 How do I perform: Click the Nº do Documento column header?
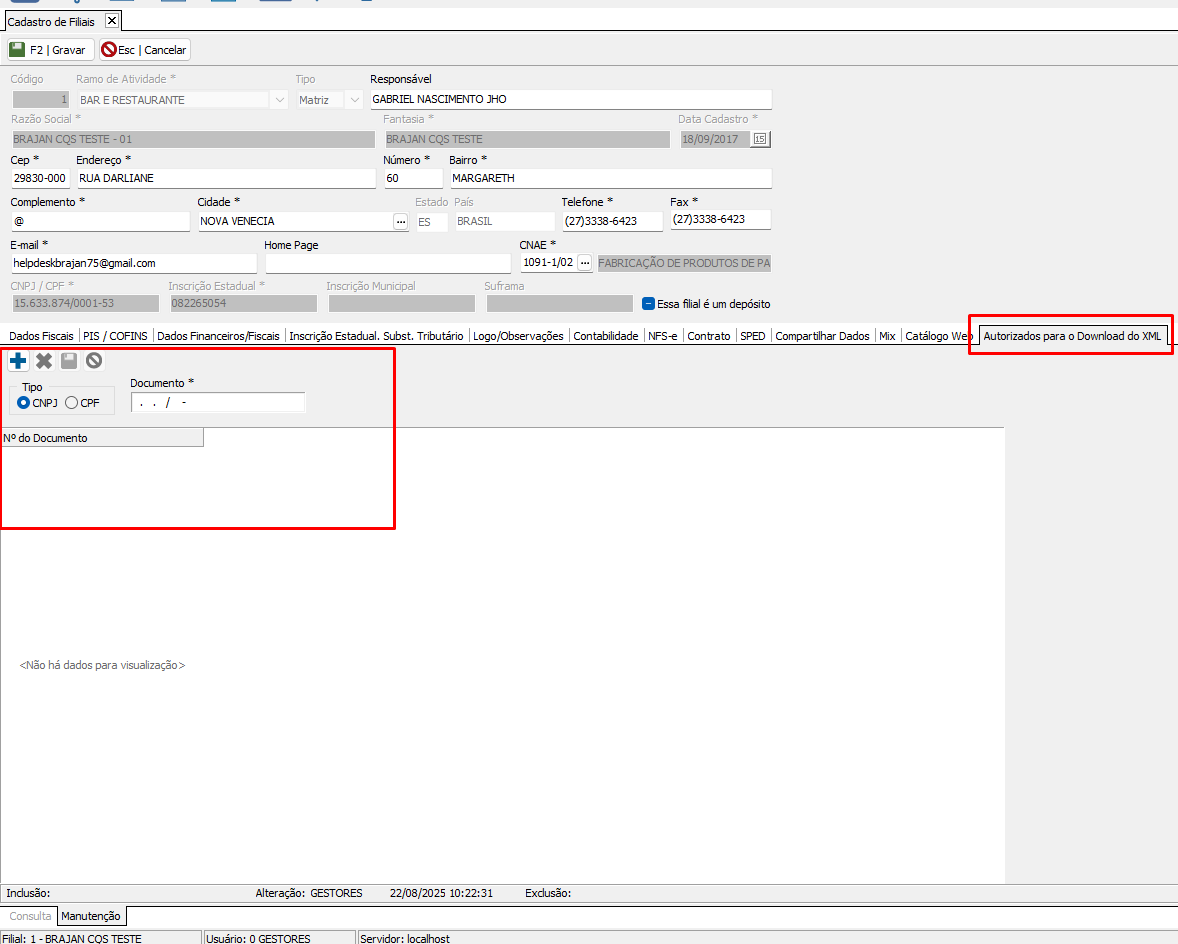[102, 438]
